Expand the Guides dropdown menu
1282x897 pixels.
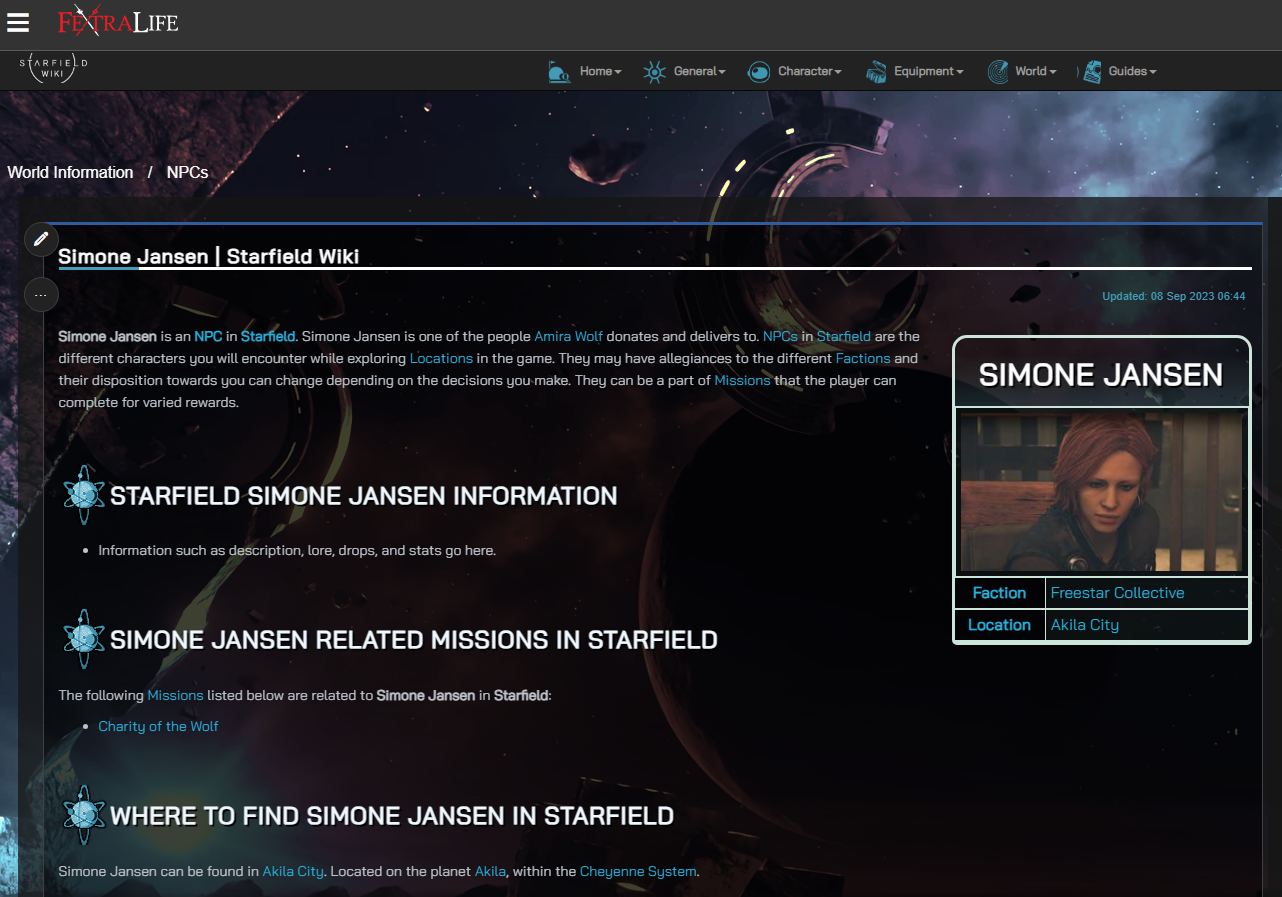[1132, 72]
